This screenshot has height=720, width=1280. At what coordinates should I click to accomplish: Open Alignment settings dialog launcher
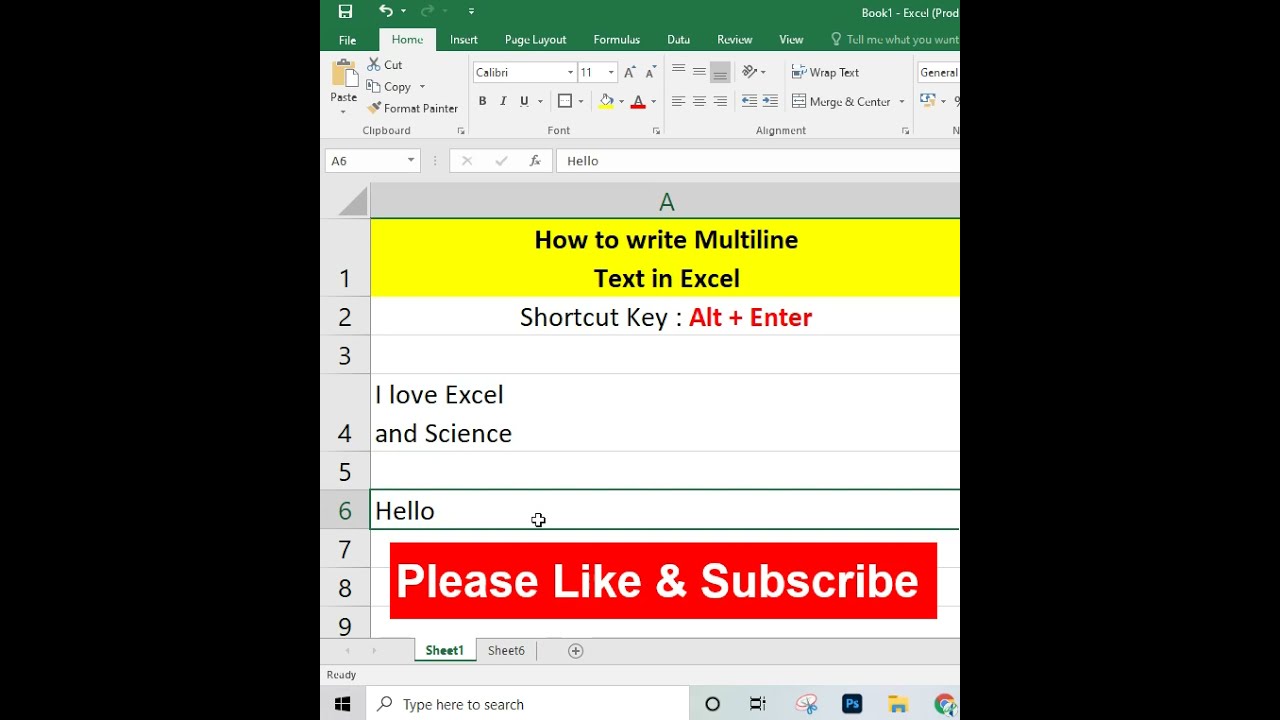coord(905,131)
